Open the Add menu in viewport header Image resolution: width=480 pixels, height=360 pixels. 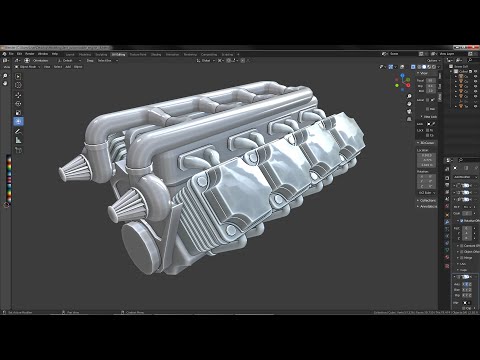(x=68, y=67)
